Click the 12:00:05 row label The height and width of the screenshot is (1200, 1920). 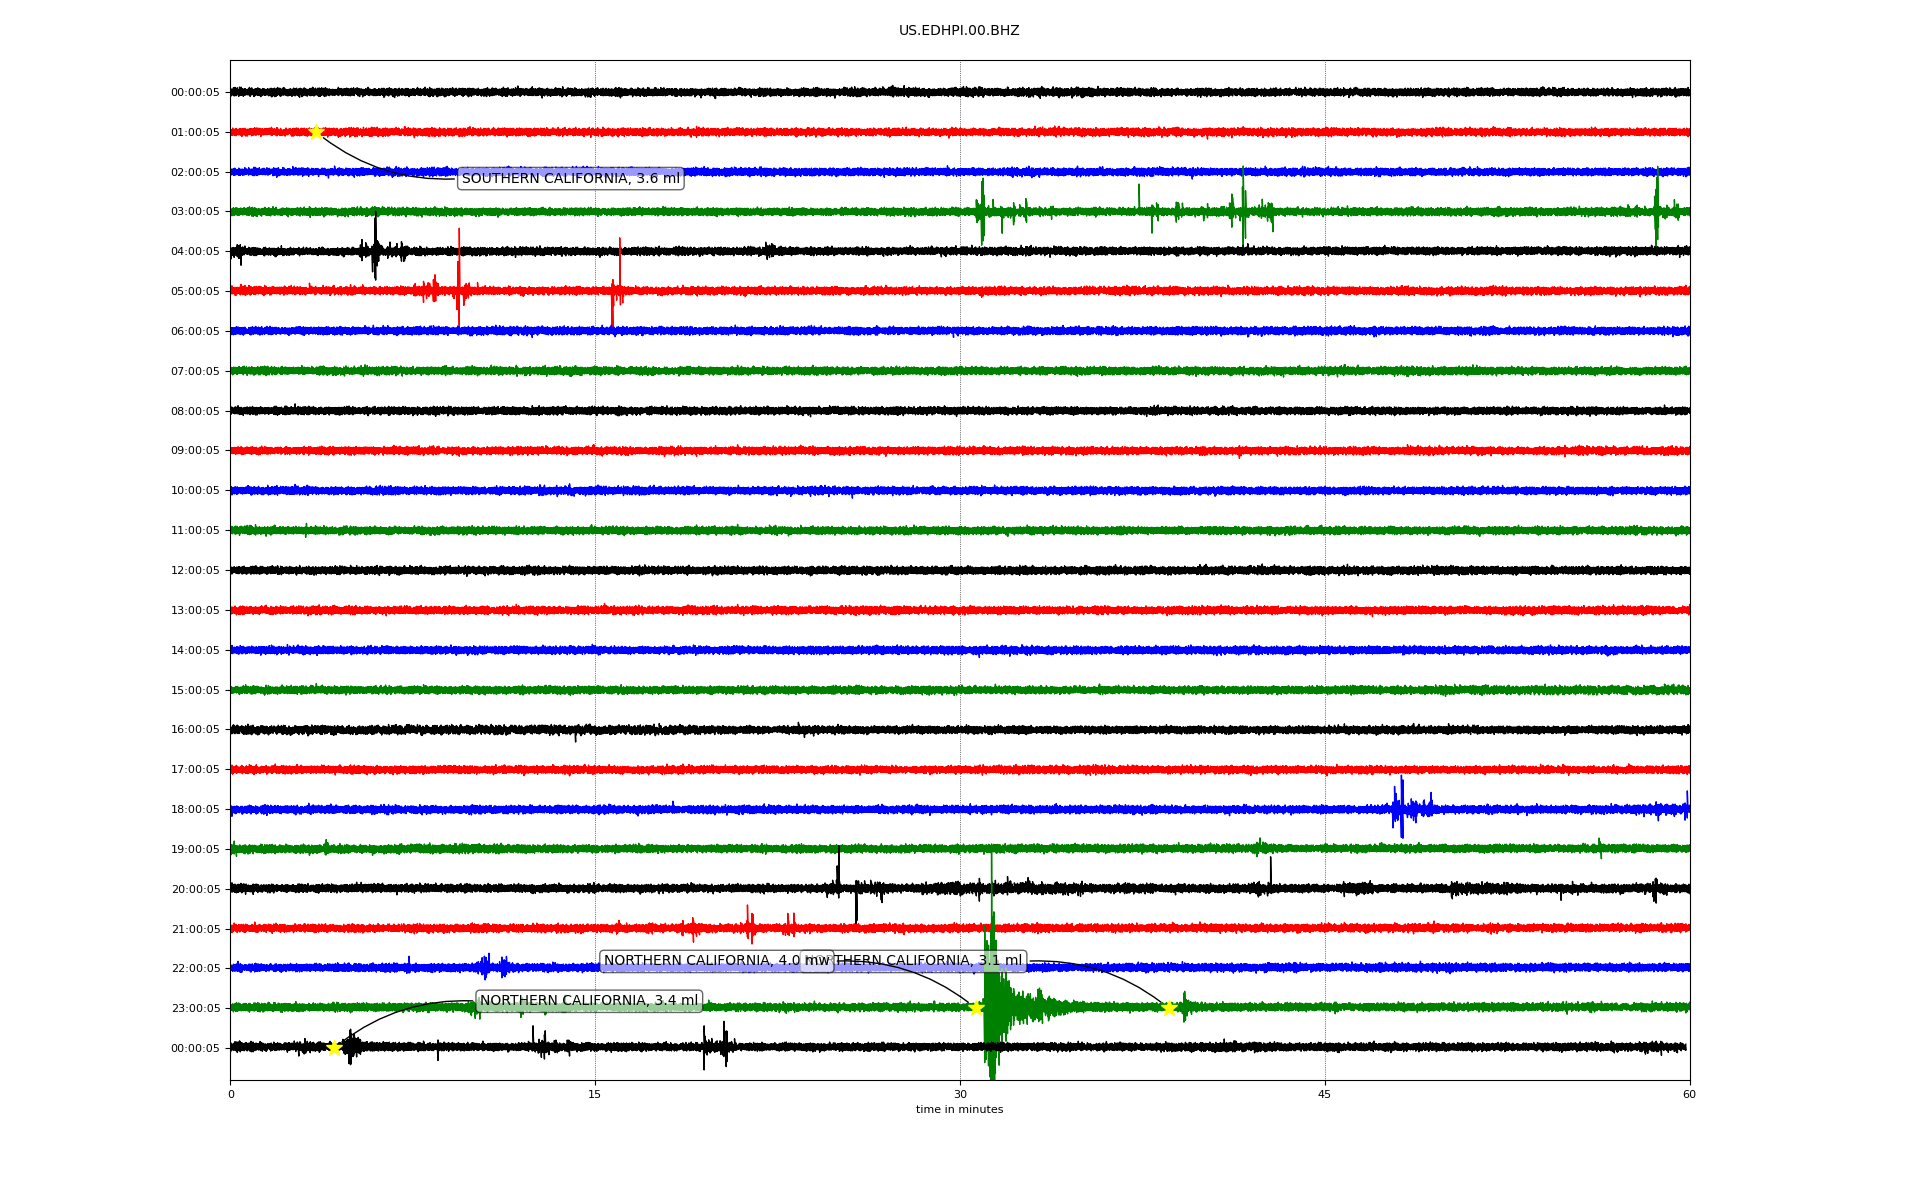(195, 571)
